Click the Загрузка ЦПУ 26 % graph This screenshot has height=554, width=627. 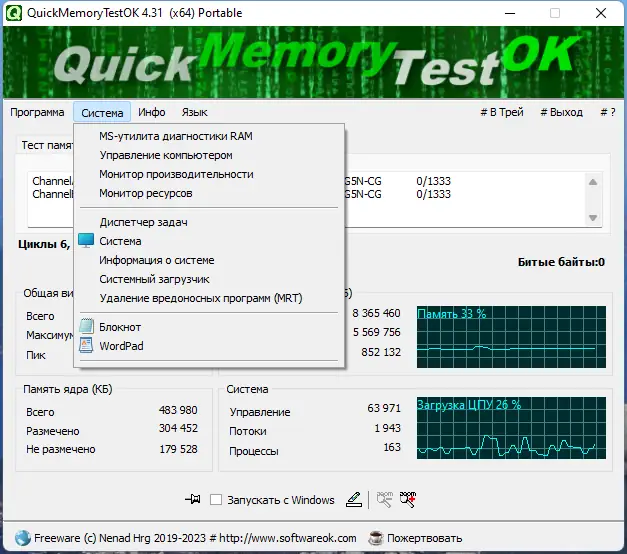[x=511, y=428]
